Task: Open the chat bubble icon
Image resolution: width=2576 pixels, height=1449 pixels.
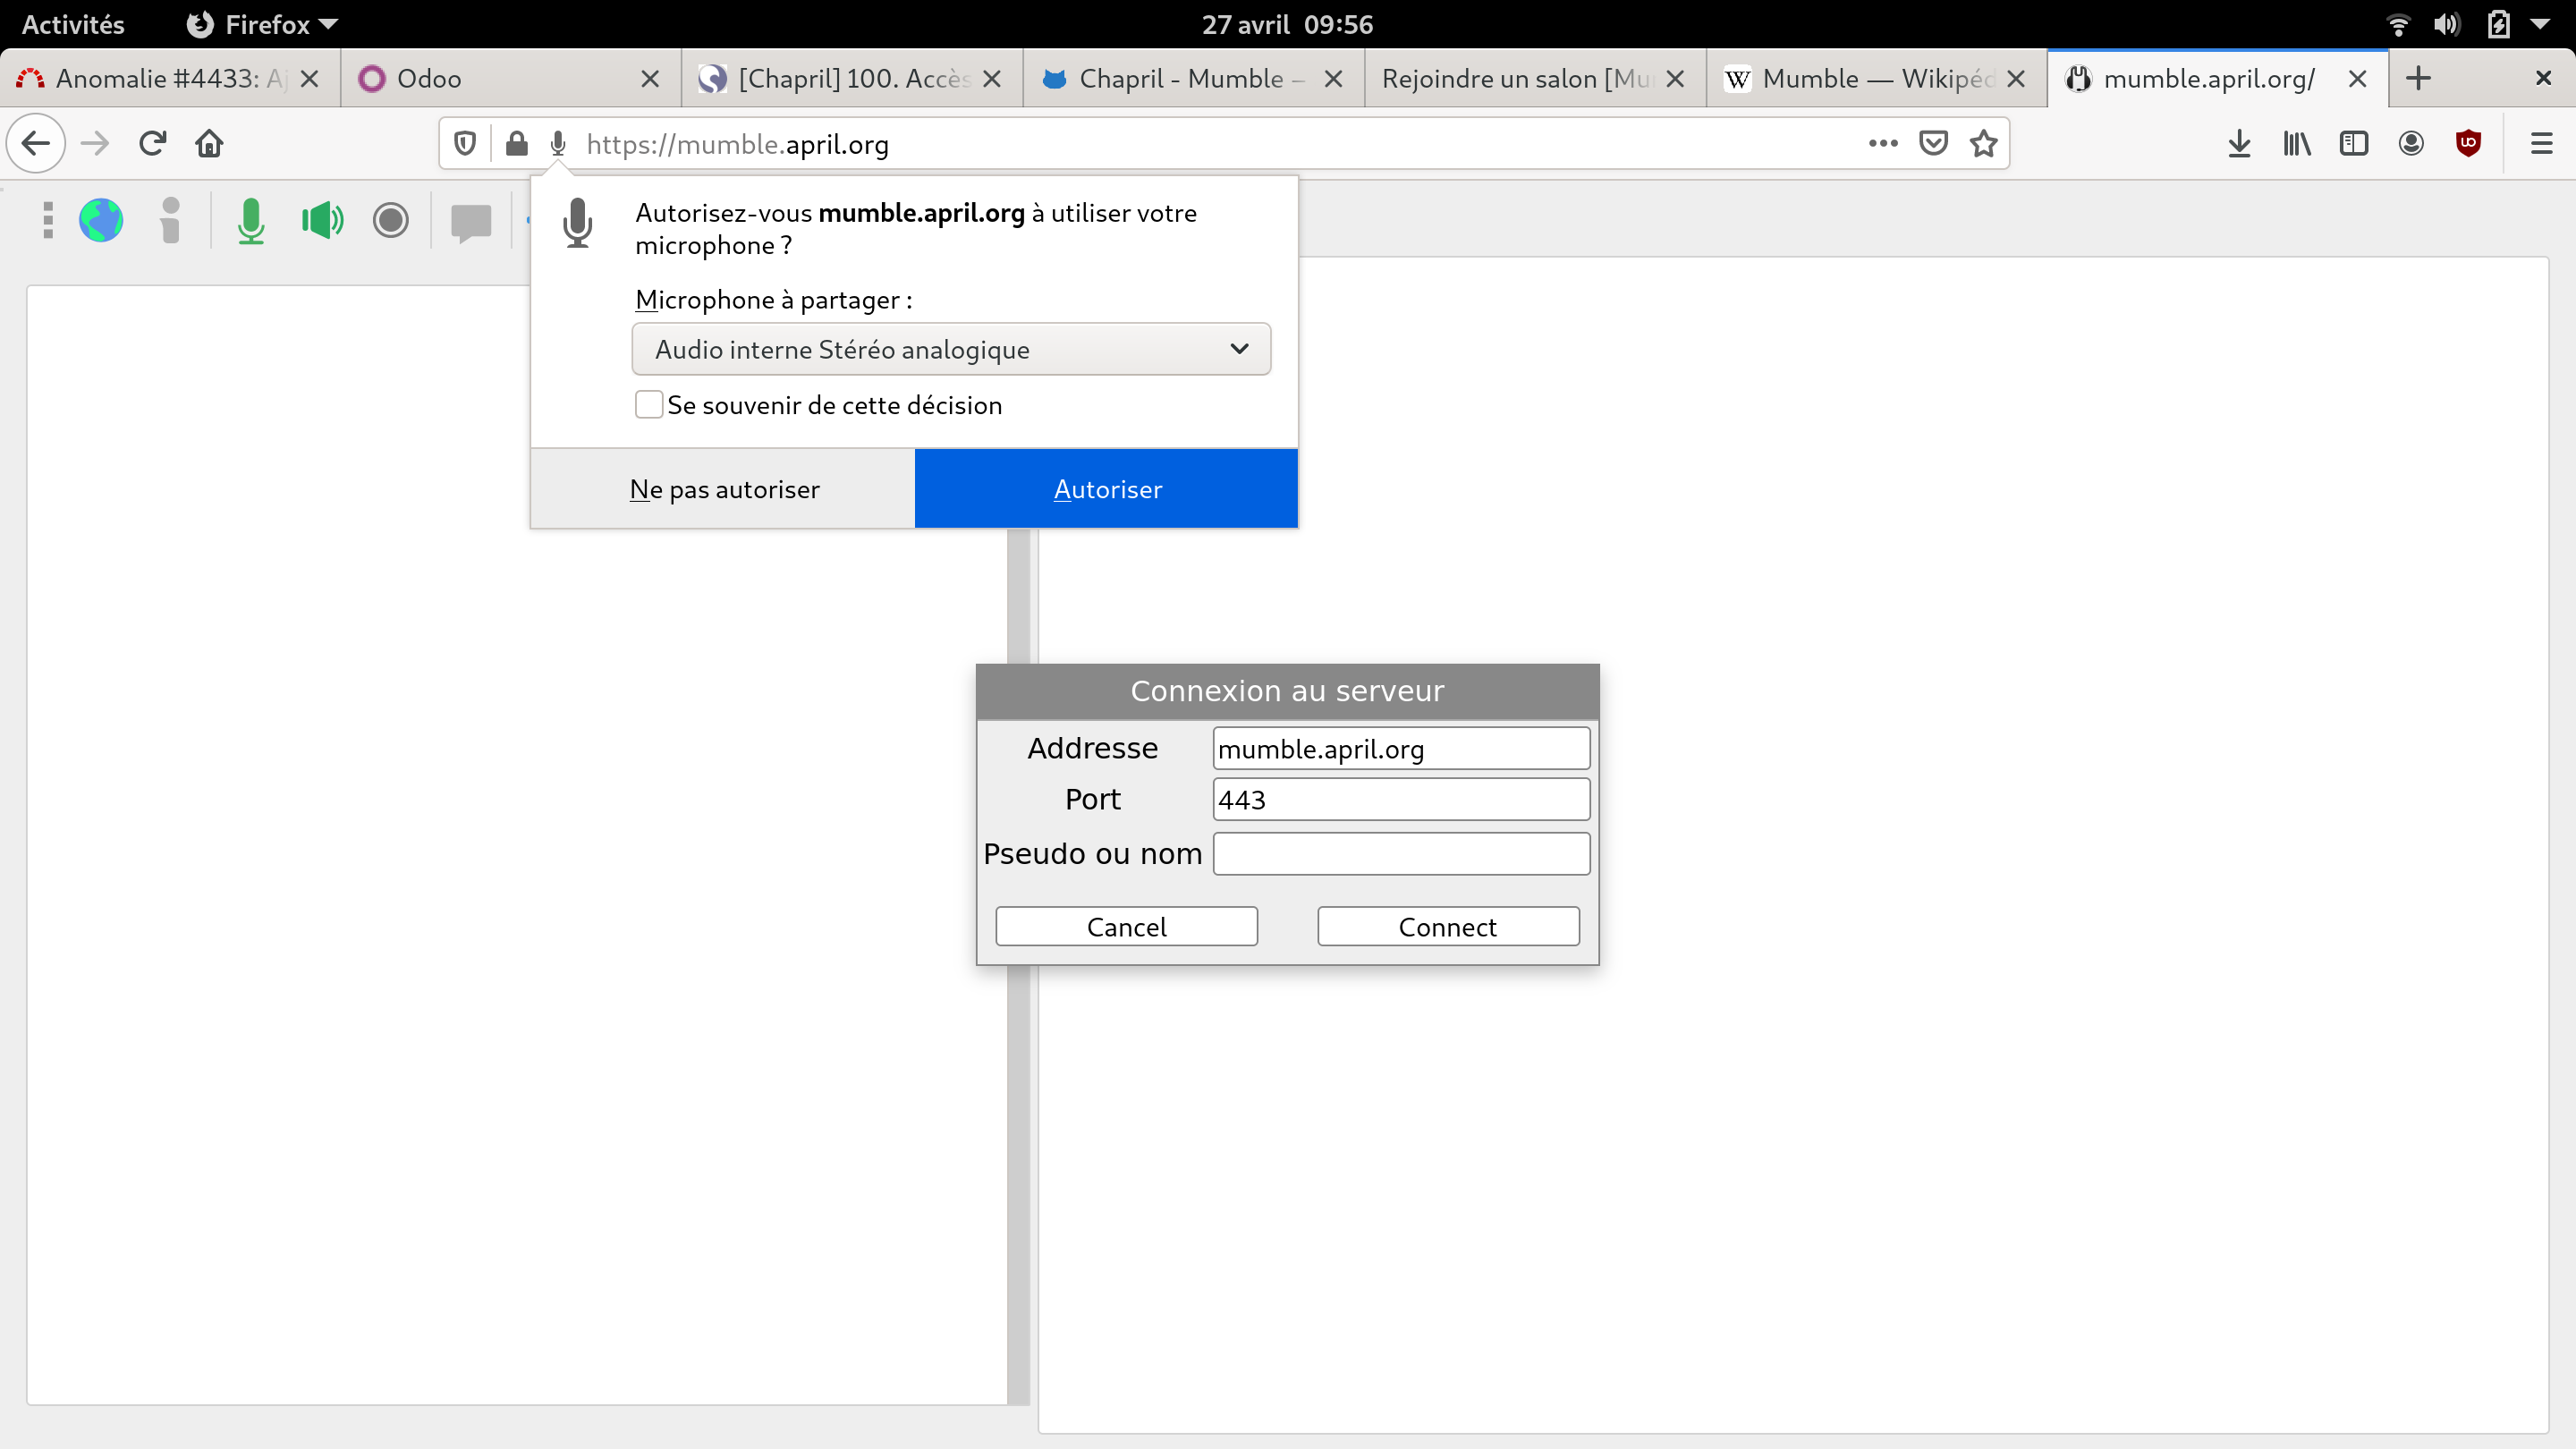Action: click(471, 222)
